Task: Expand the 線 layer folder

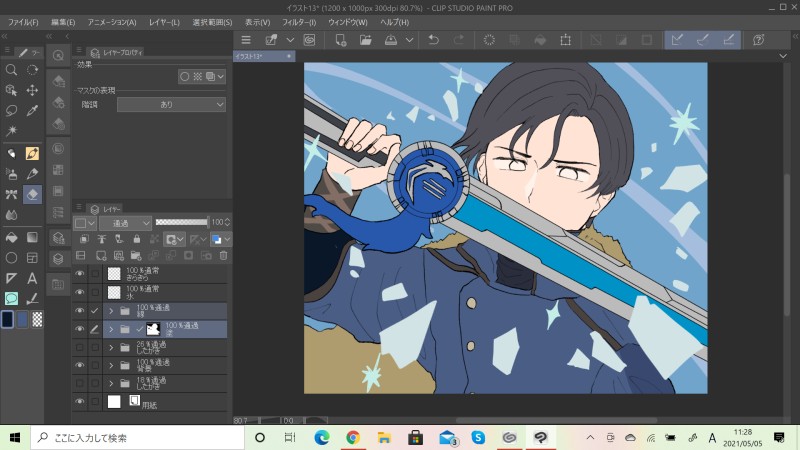Action: click(111, 311)
